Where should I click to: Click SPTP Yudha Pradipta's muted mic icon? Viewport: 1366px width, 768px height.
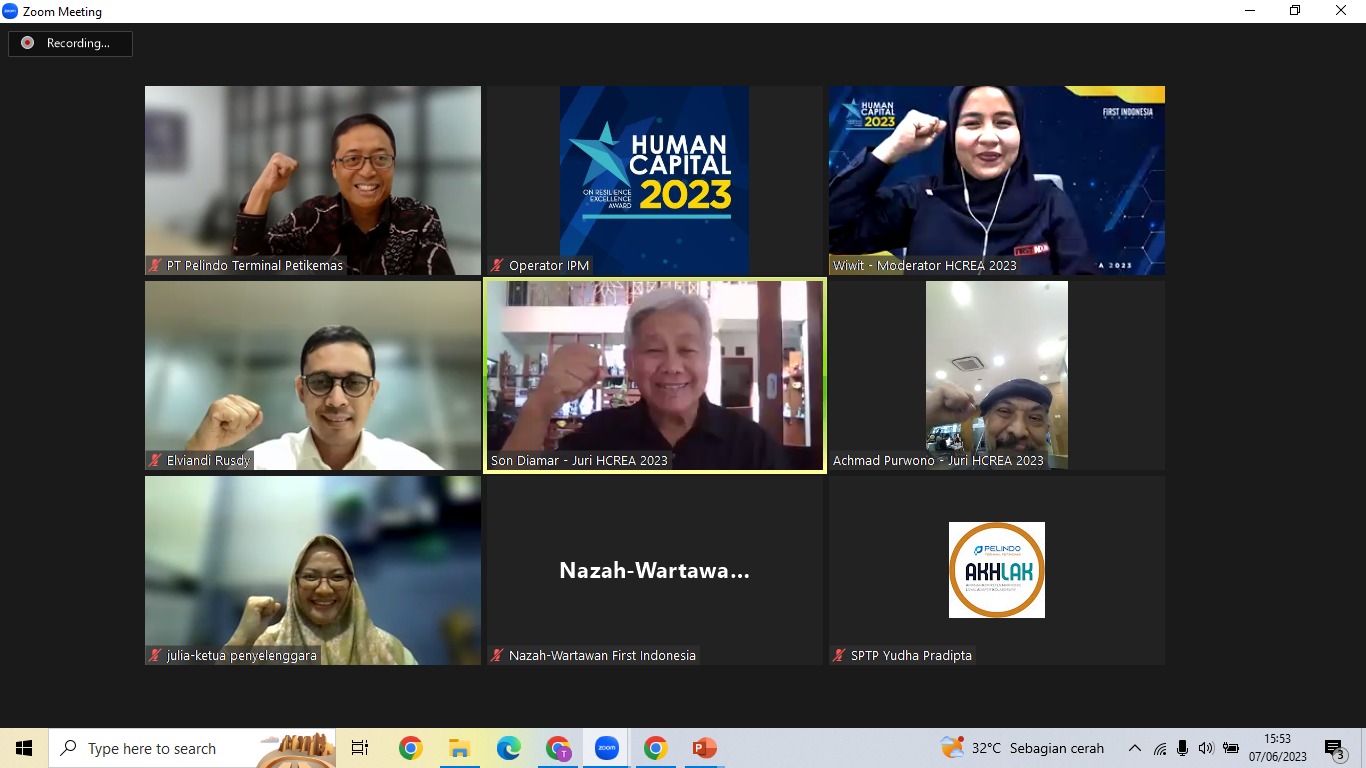click(x=839, y=656)
